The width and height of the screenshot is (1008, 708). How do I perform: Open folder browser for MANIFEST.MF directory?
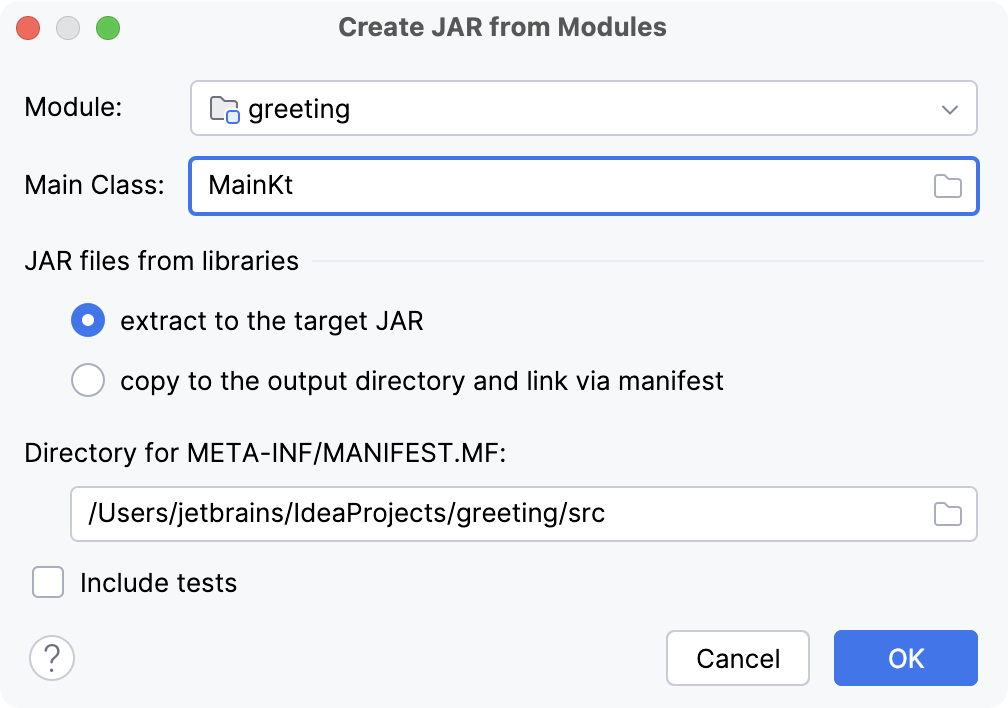pyautogui.click(x=947, y=513)
